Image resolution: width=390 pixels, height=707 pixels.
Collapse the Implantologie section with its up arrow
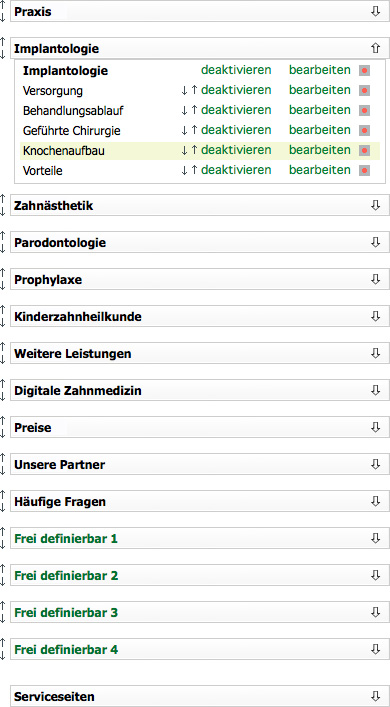point(375,48)
